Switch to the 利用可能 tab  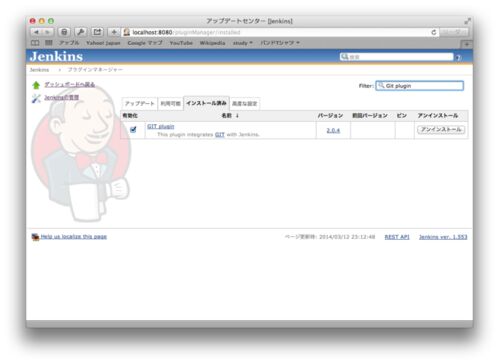click(x=170, y=103)
